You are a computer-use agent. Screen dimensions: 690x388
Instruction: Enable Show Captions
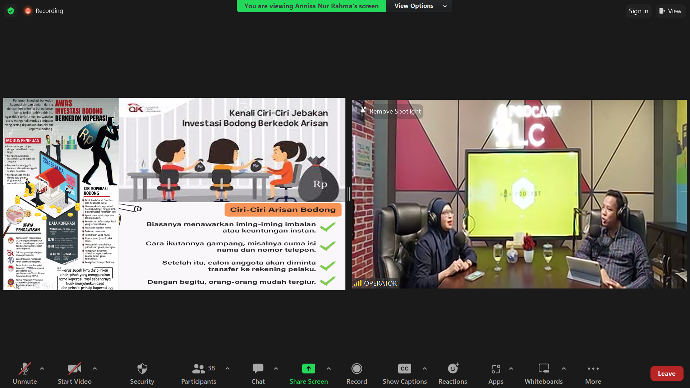(x=404, y=373)
